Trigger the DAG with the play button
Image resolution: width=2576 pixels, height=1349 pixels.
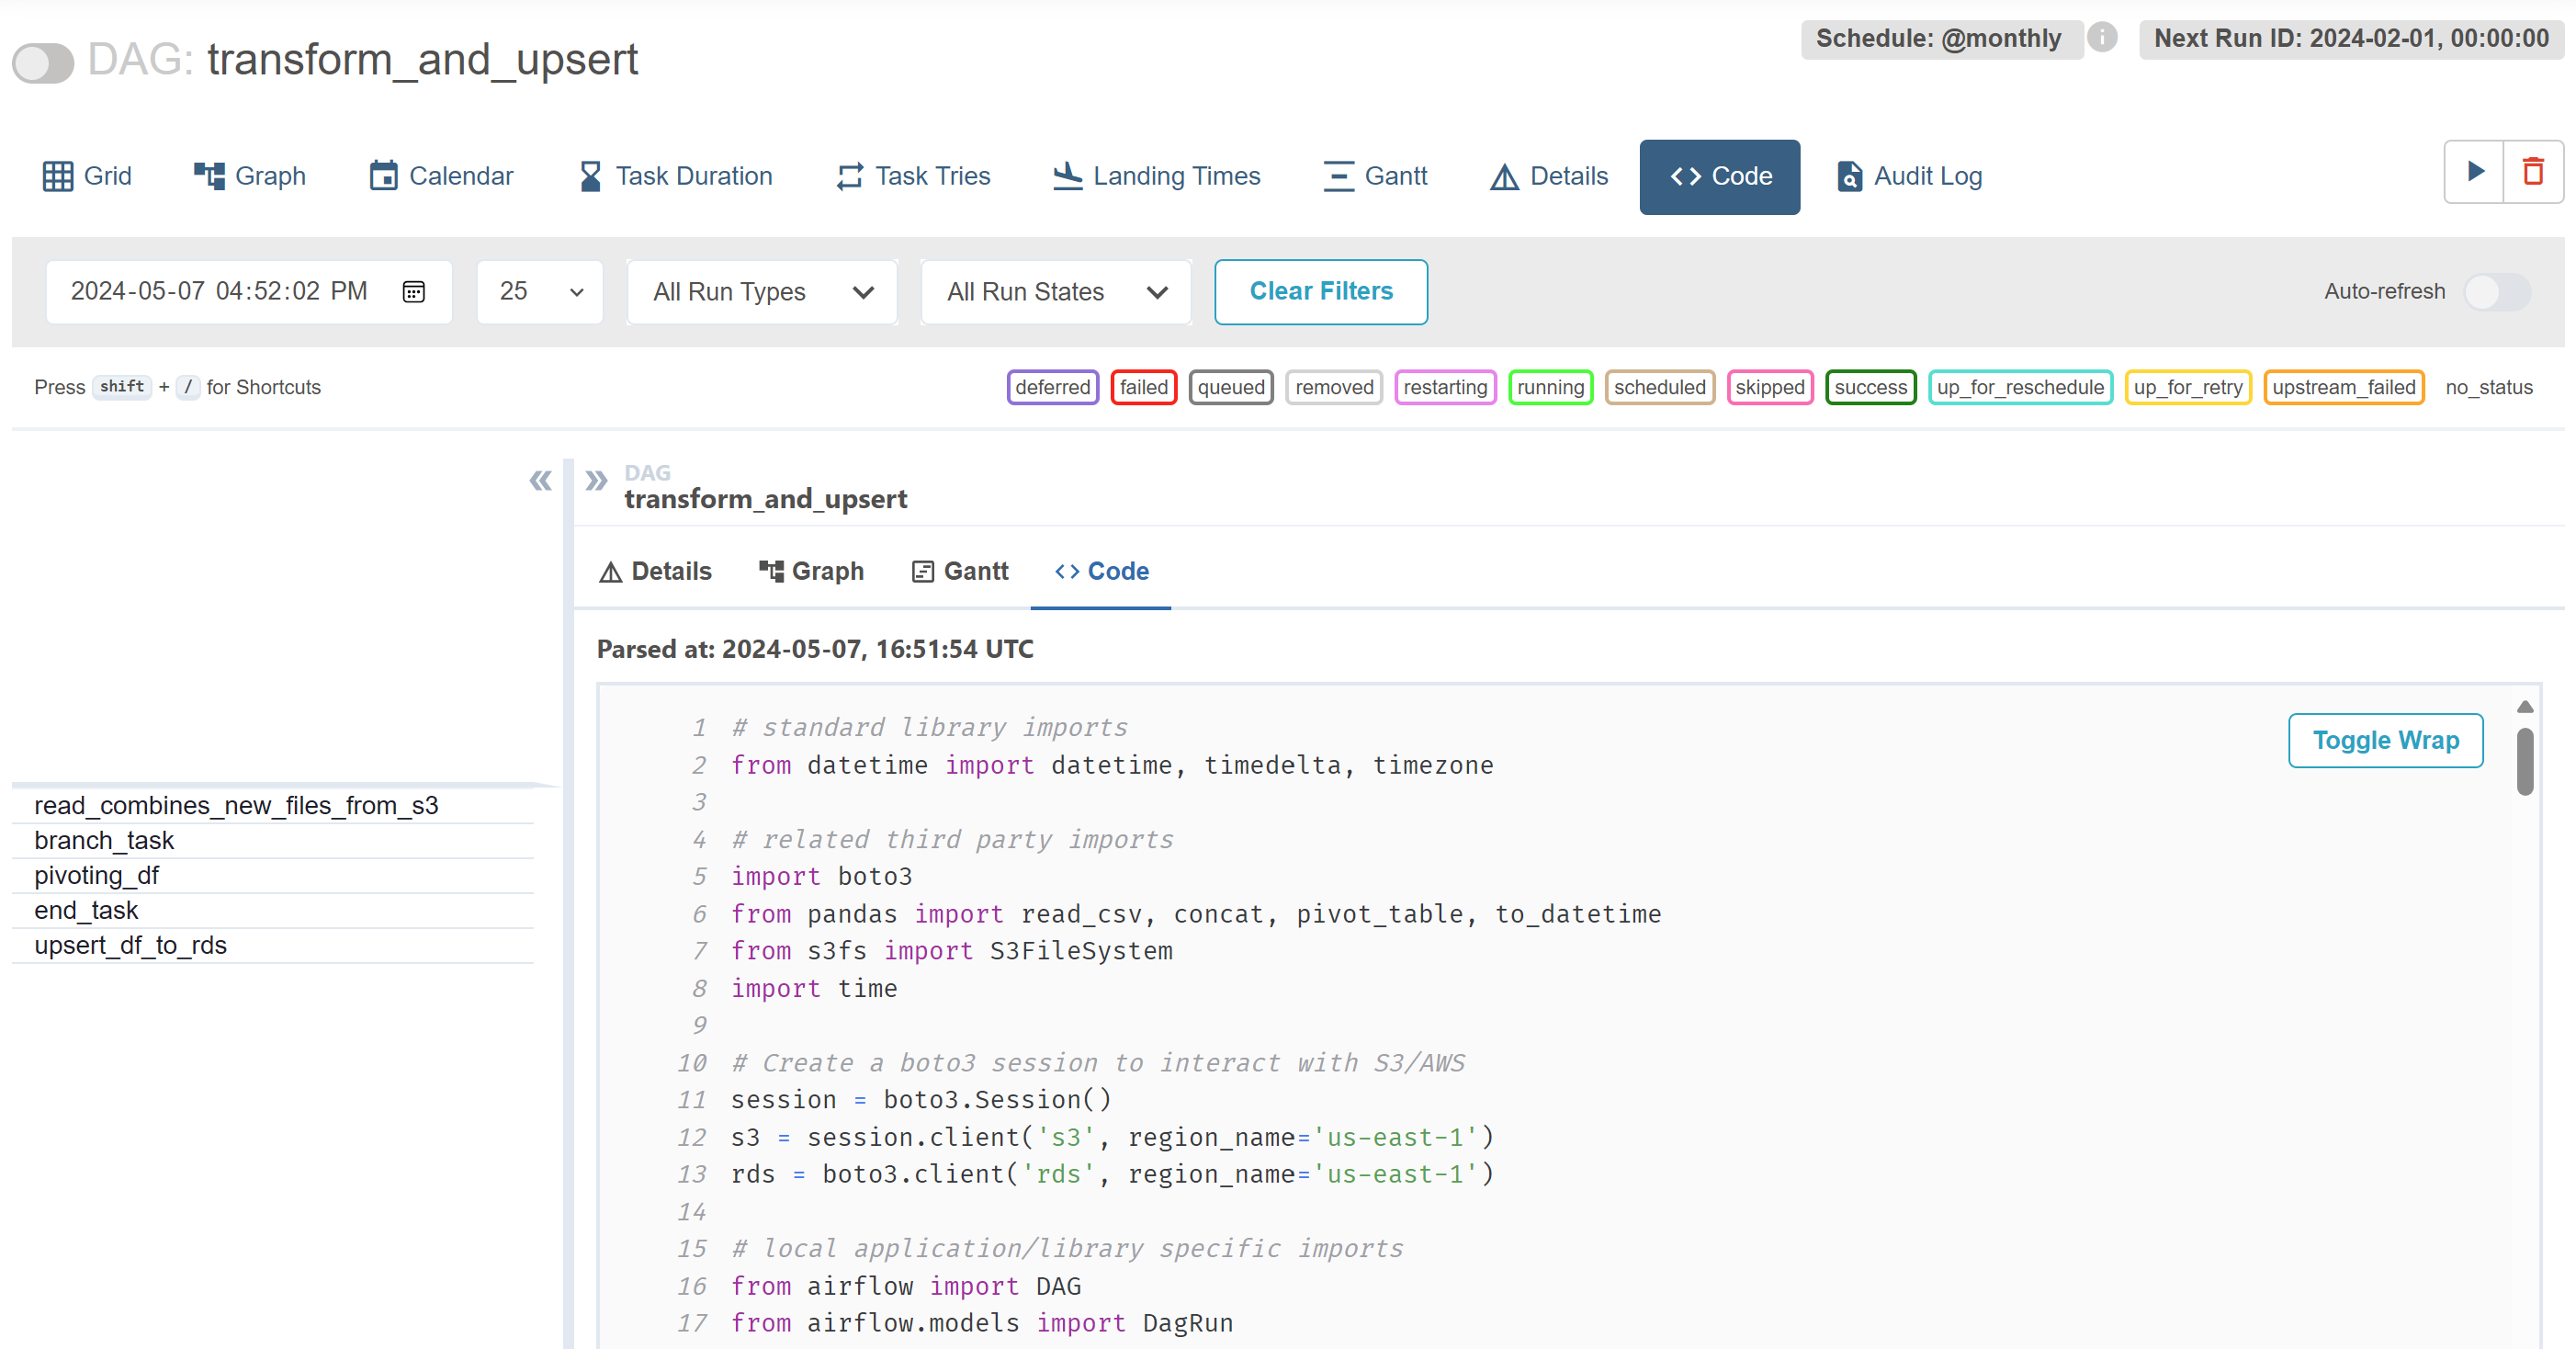point(2474,171)
